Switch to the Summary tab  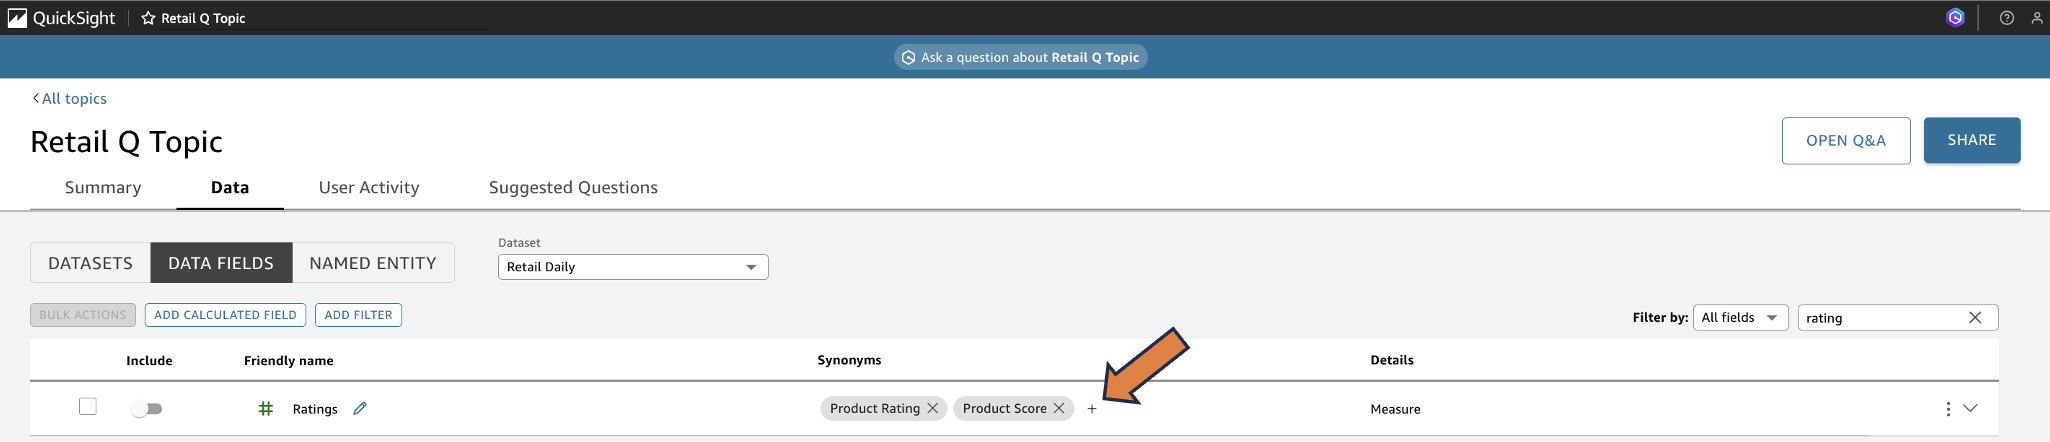pyautogui.click(x=103, y=187)
